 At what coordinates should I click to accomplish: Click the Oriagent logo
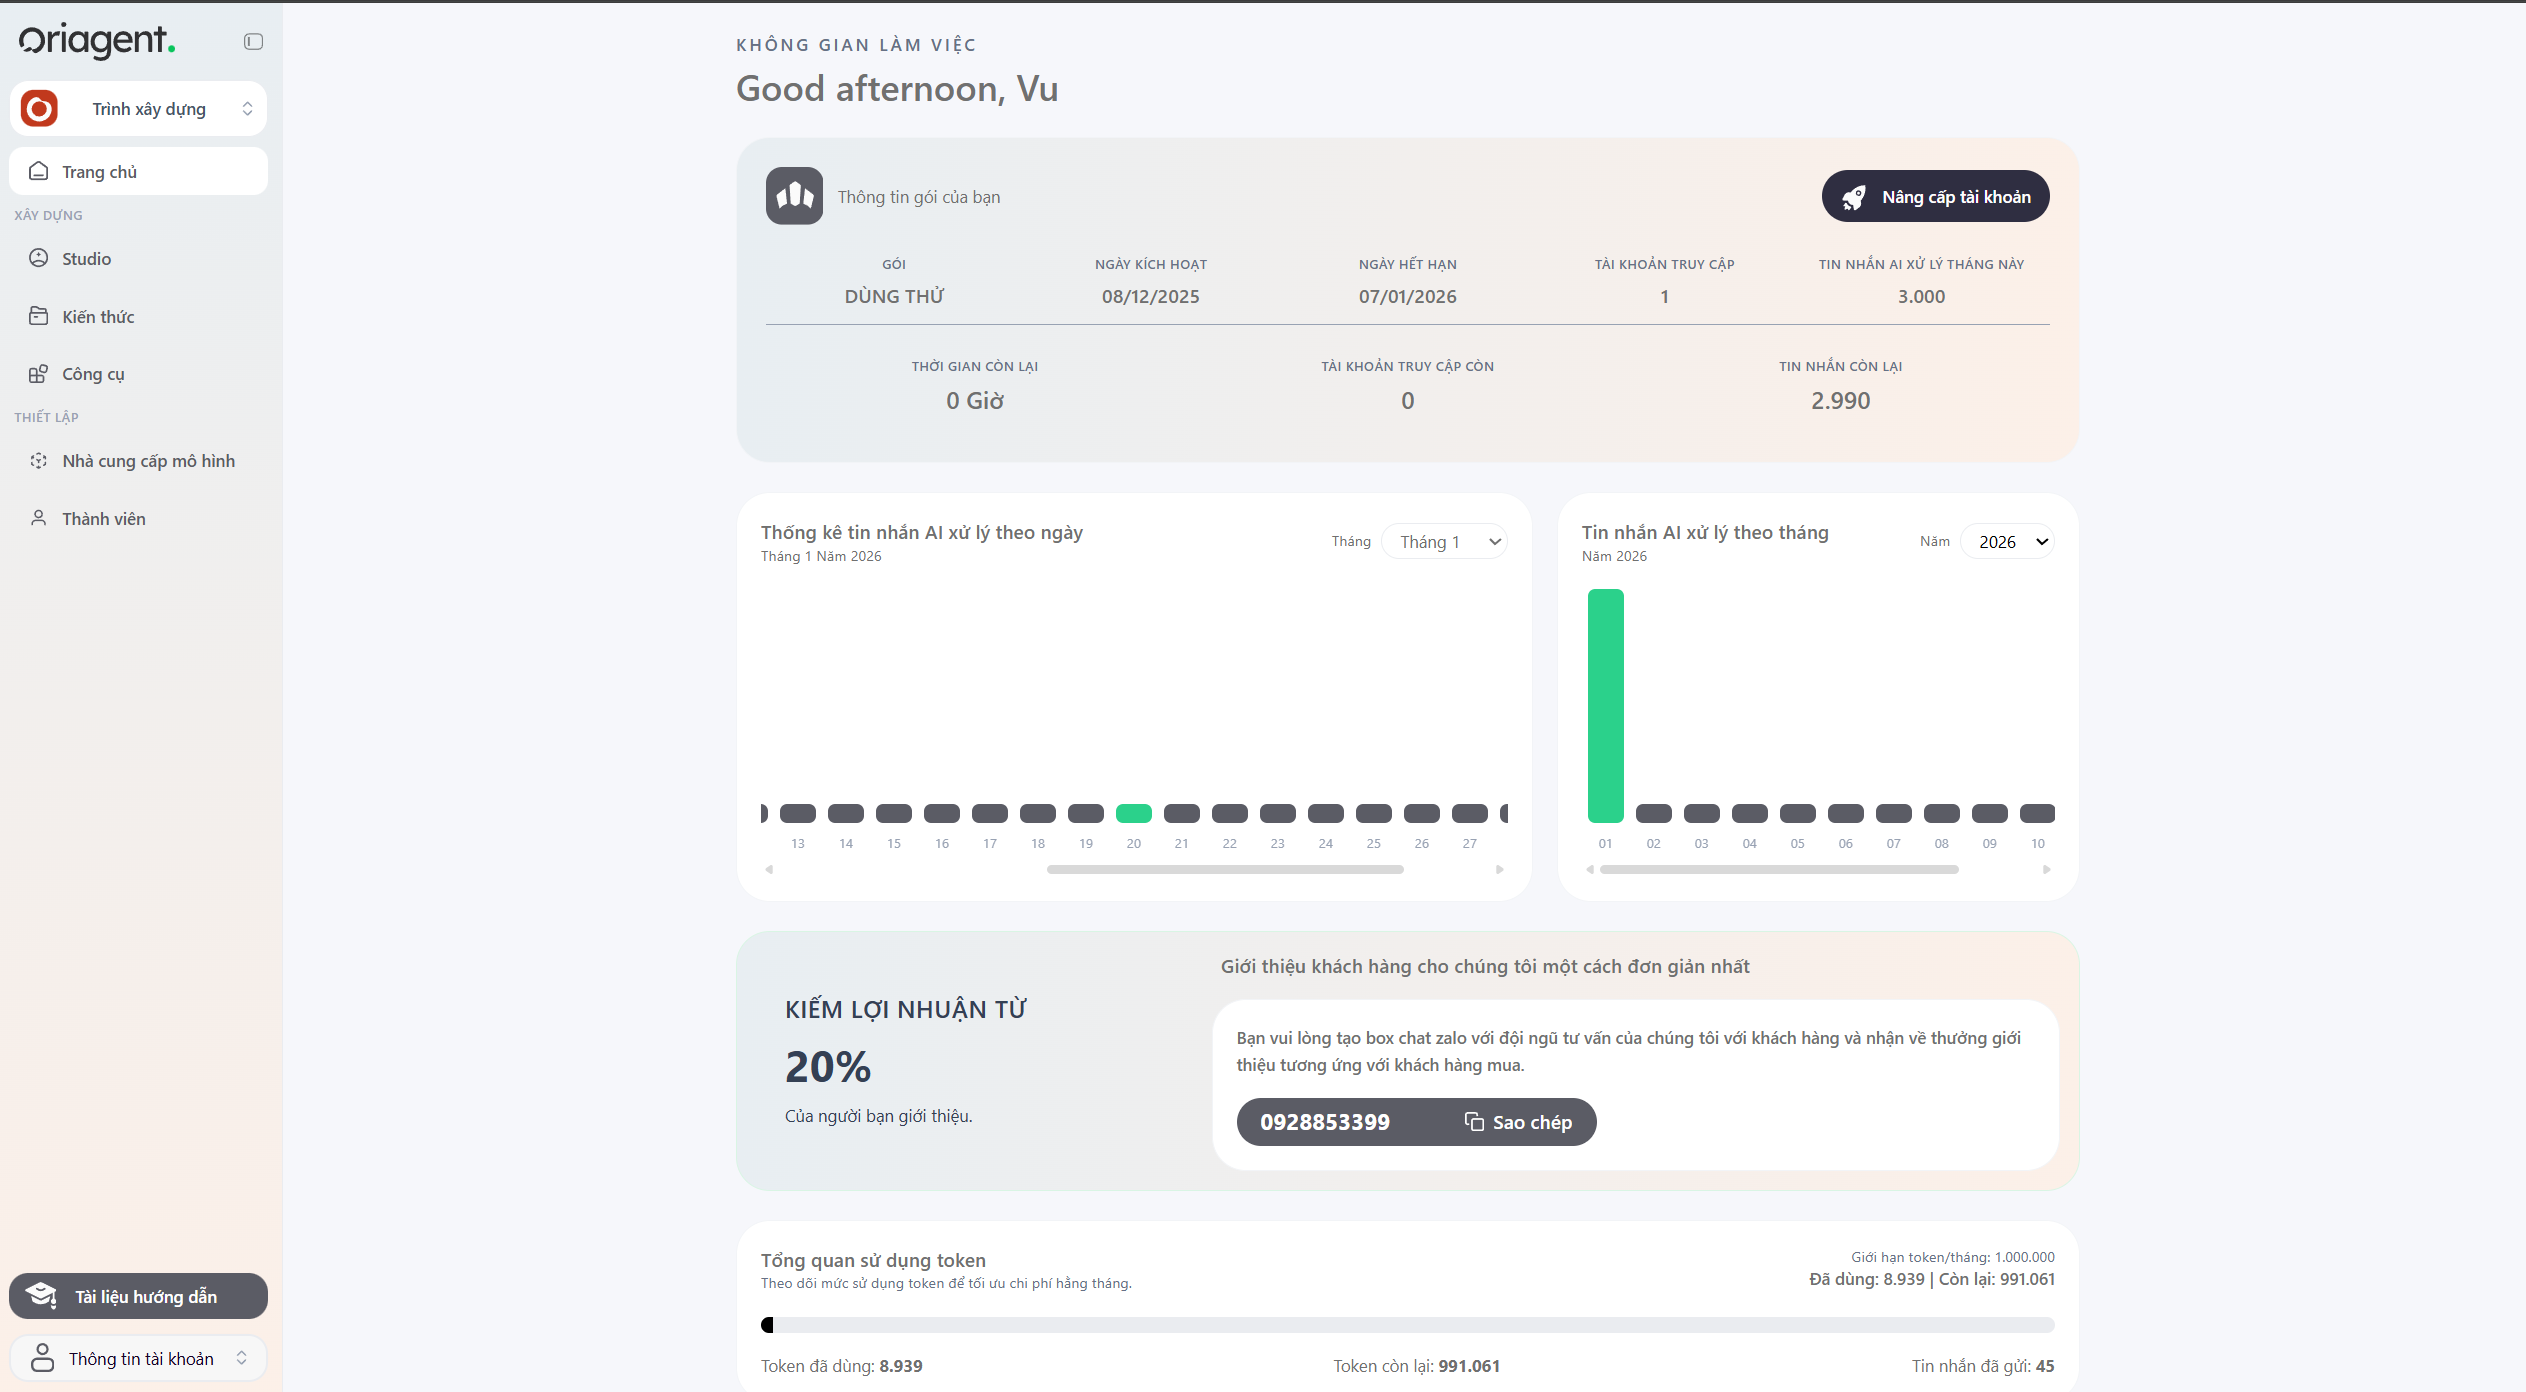(x=97, y=40)
